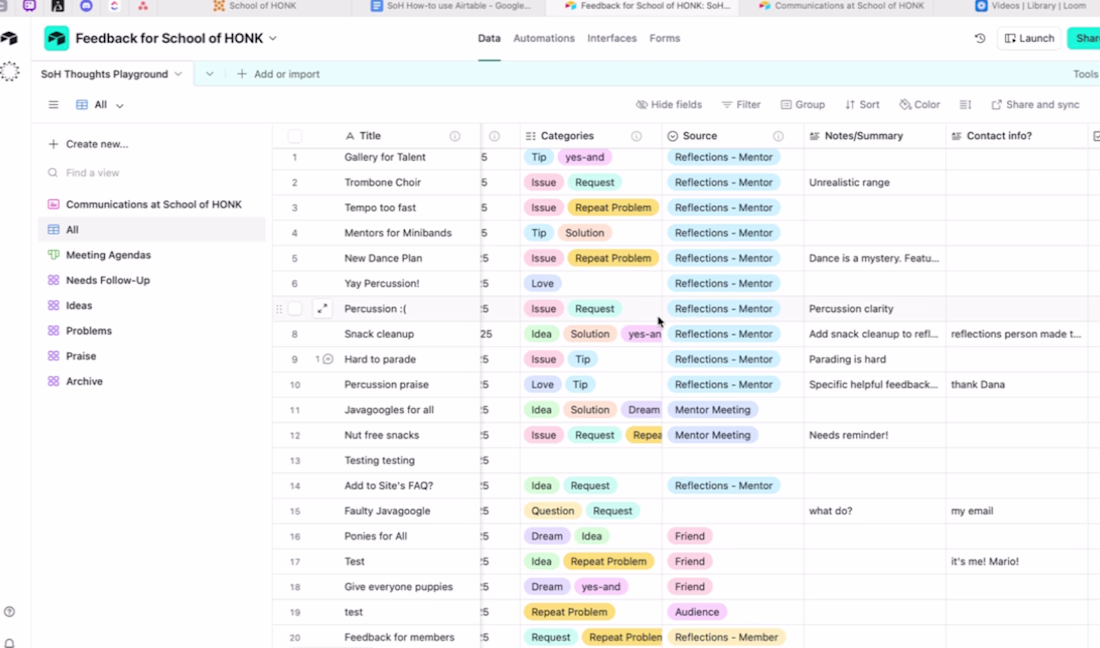Open the School of HONK browser tab
1100x648 pixels.
255,6
